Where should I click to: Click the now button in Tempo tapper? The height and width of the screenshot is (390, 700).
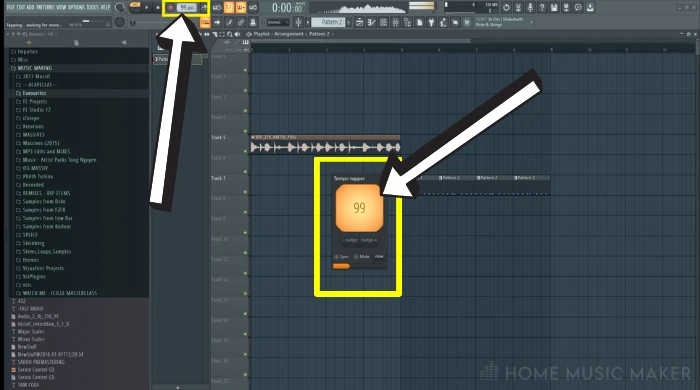click(x=379, y=257)
